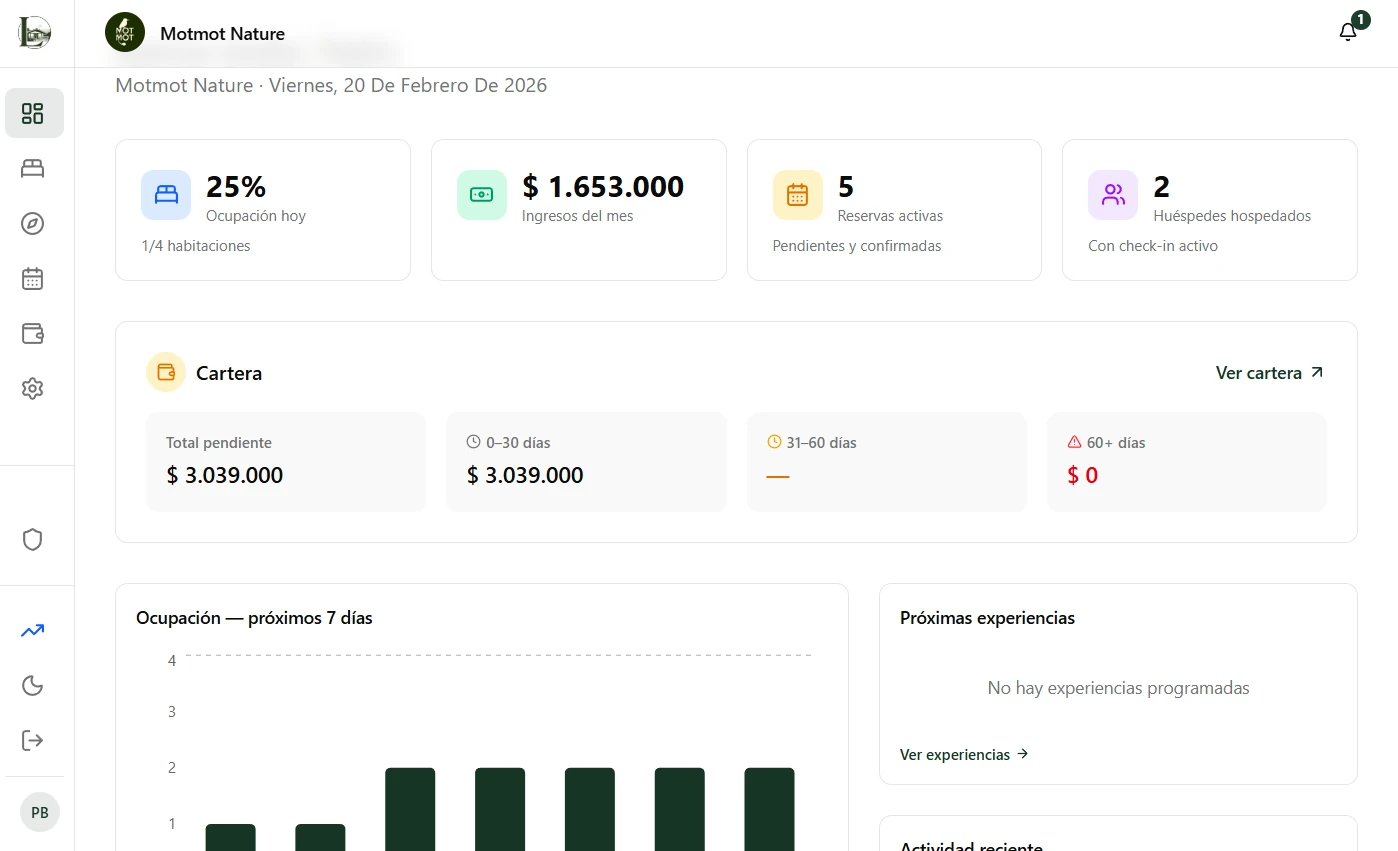Open settings via the gear icon

click(x=33, y=388)
